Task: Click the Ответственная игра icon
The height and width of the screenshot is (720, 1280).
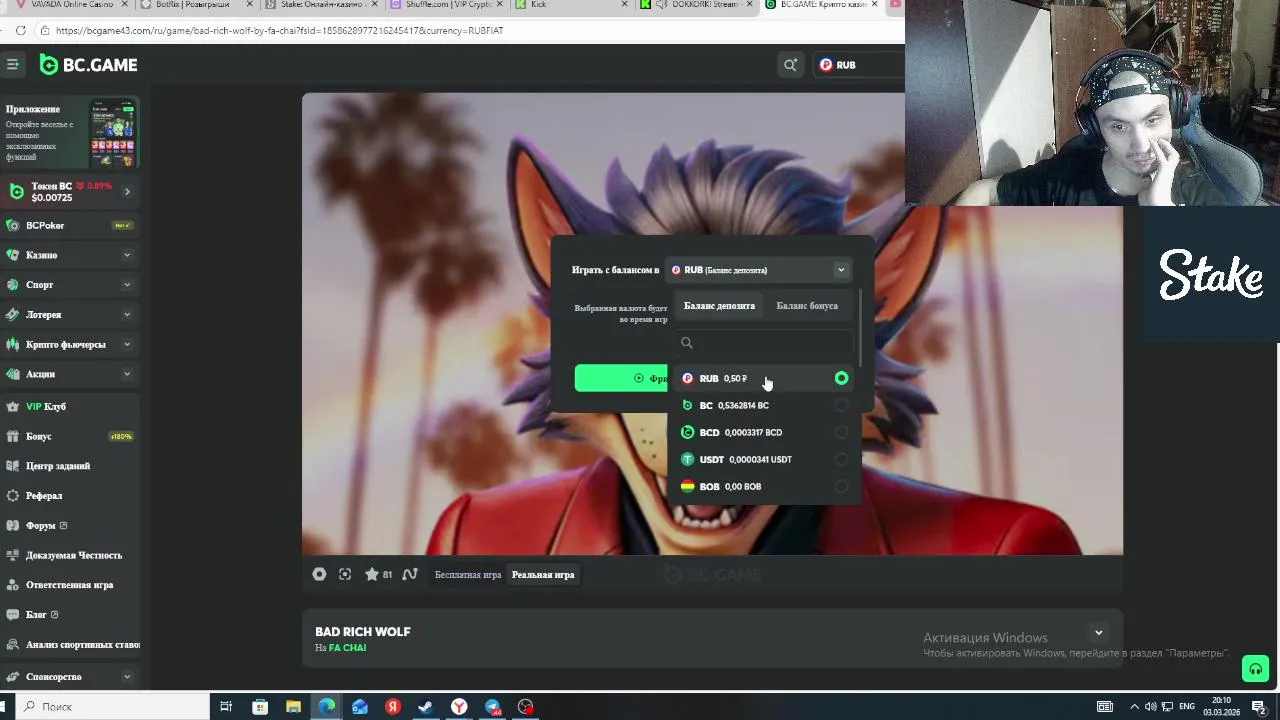Action: (13, 584)
